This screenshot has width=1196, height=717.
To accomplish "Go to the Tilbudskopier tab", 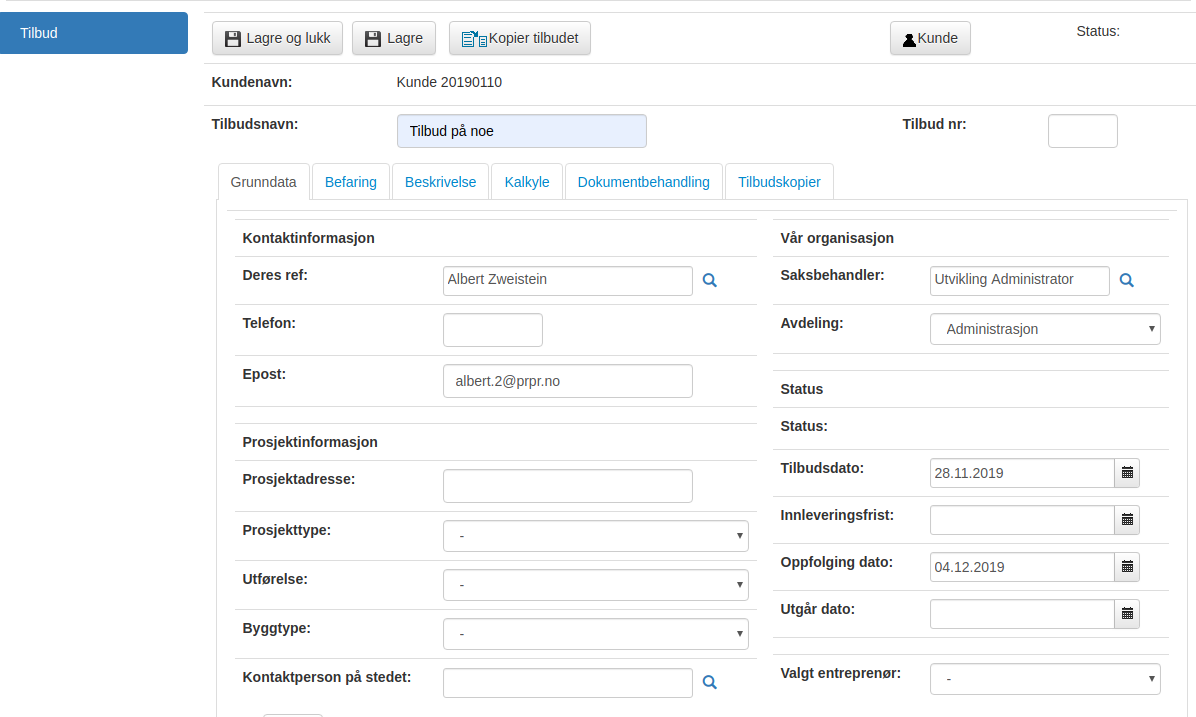I will pos(780,182).
